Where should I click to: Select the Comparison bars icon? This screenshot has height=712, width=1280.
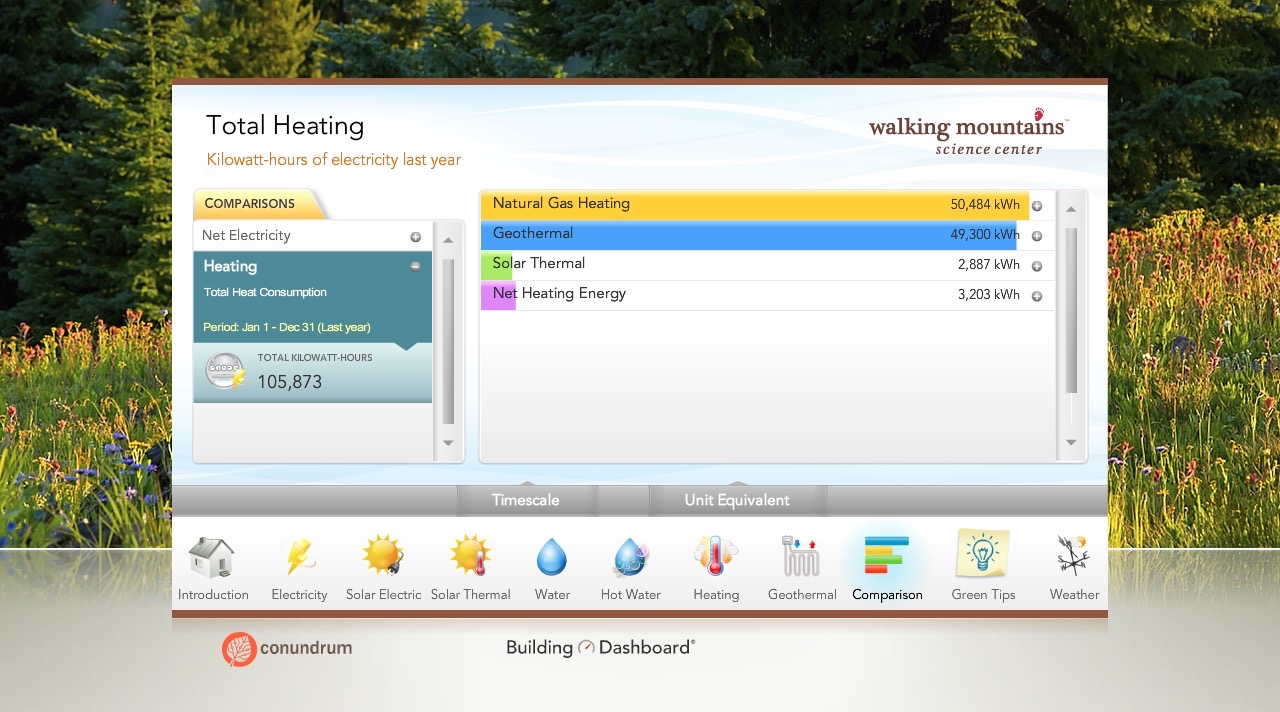[887, 556]
